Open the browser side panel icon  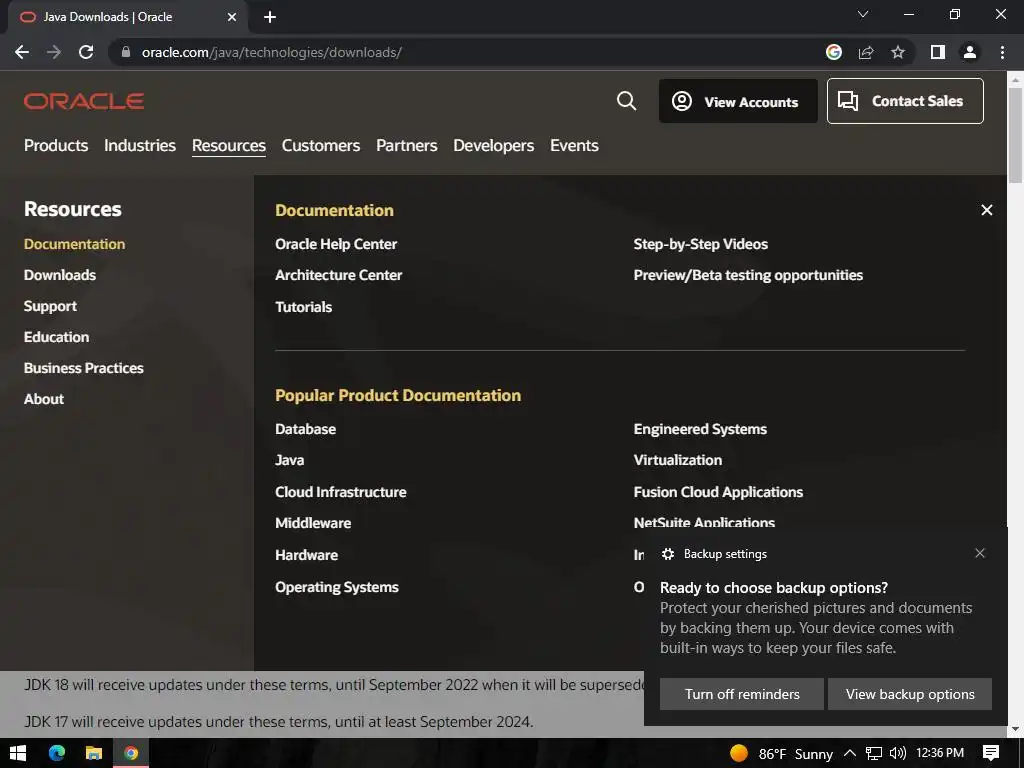938,52
